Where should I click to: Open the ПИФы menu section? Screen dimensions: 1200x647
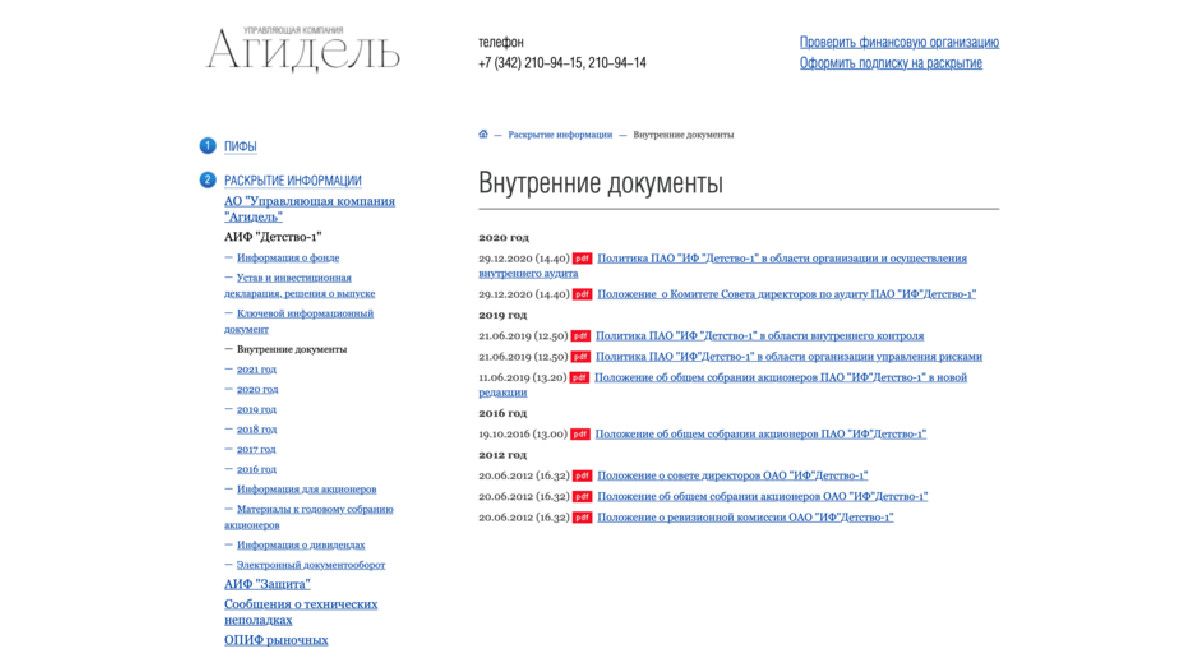click(240, 147)
